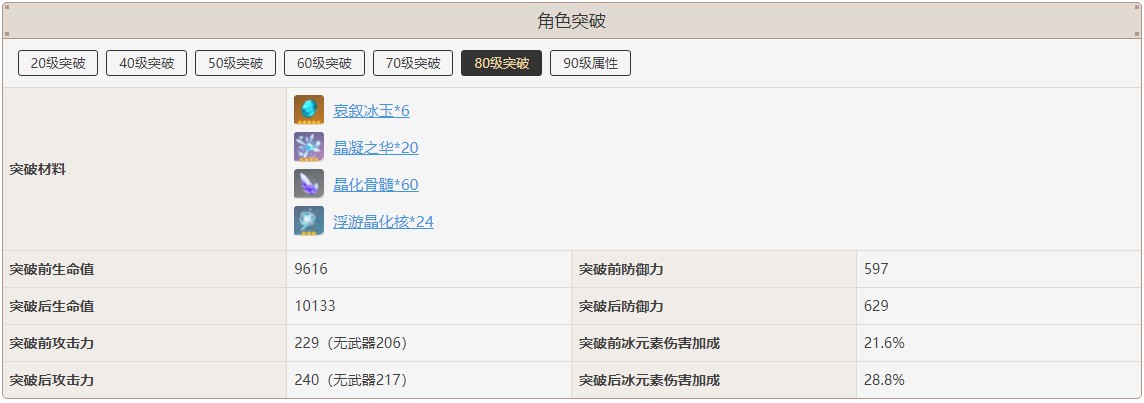1144x403 pixels.
Task: Click the 哀叙冰玉 gem icon
Action: (x=309, y=110)
